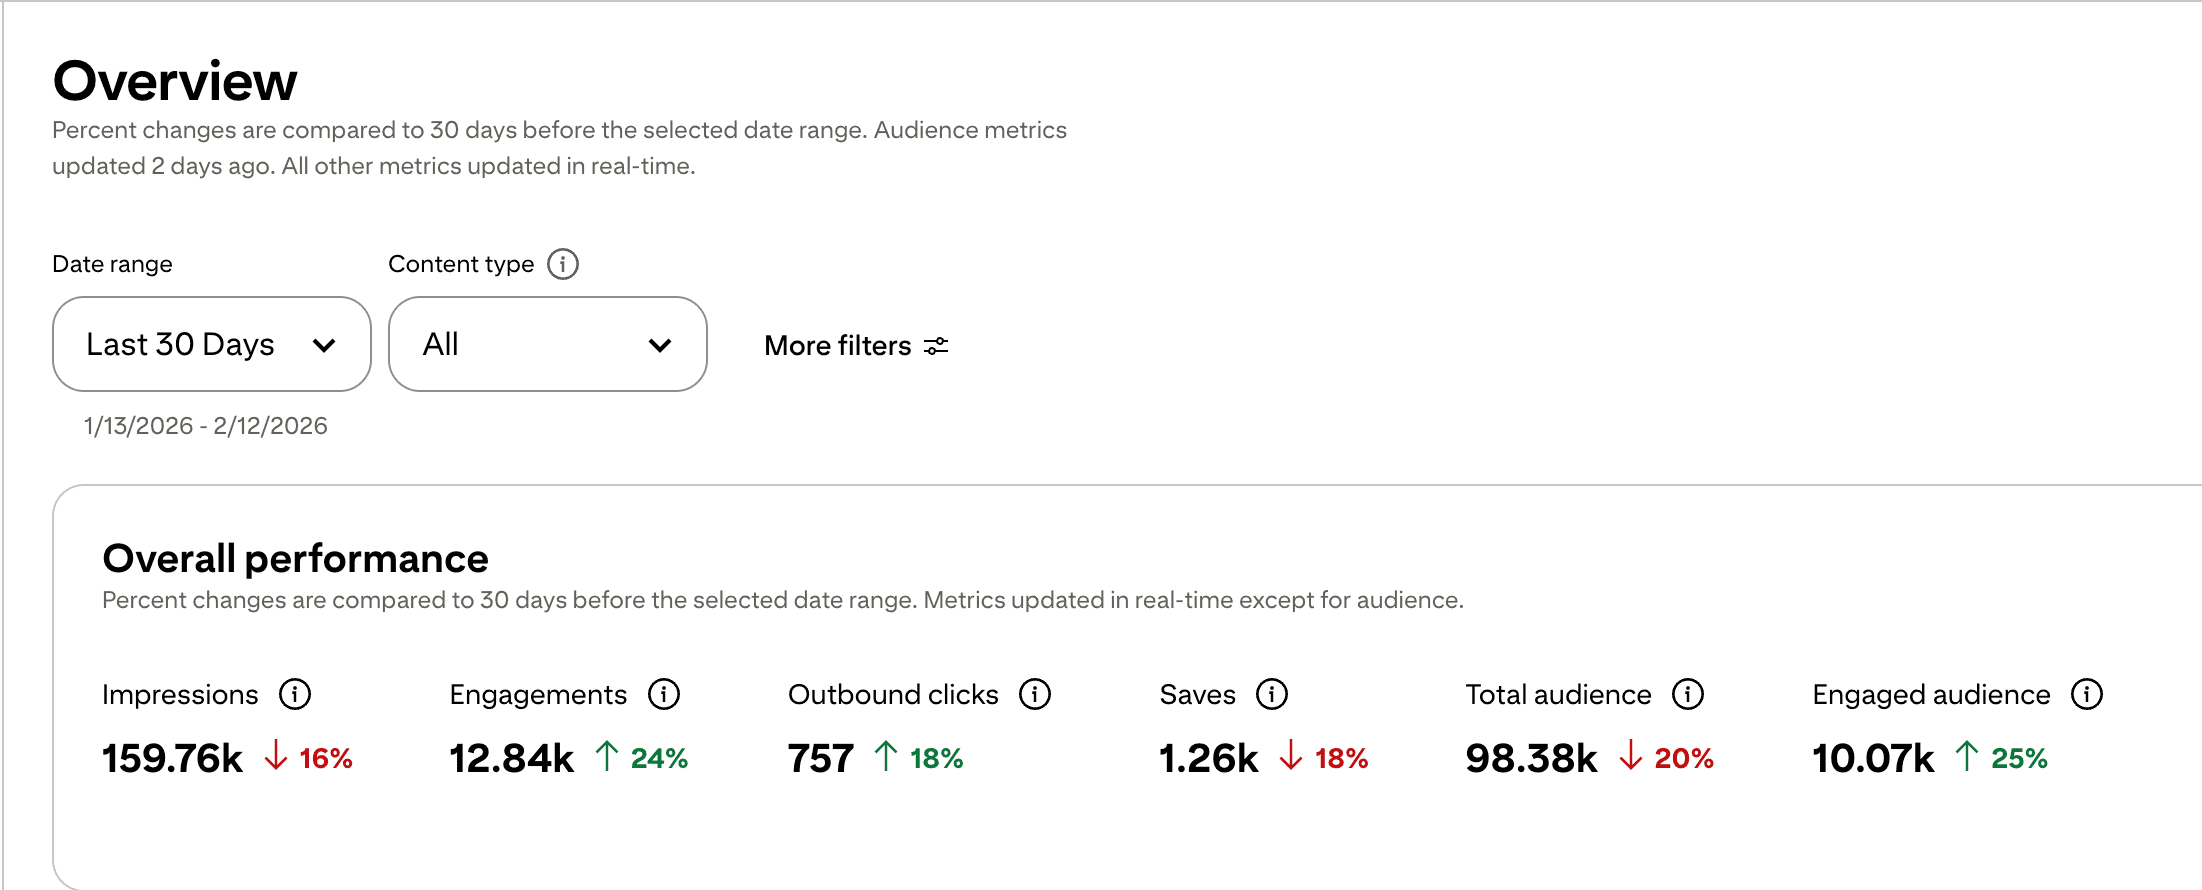Click the Total audience info icon
Screen dimensions: 2202x890
[1688, 694]
